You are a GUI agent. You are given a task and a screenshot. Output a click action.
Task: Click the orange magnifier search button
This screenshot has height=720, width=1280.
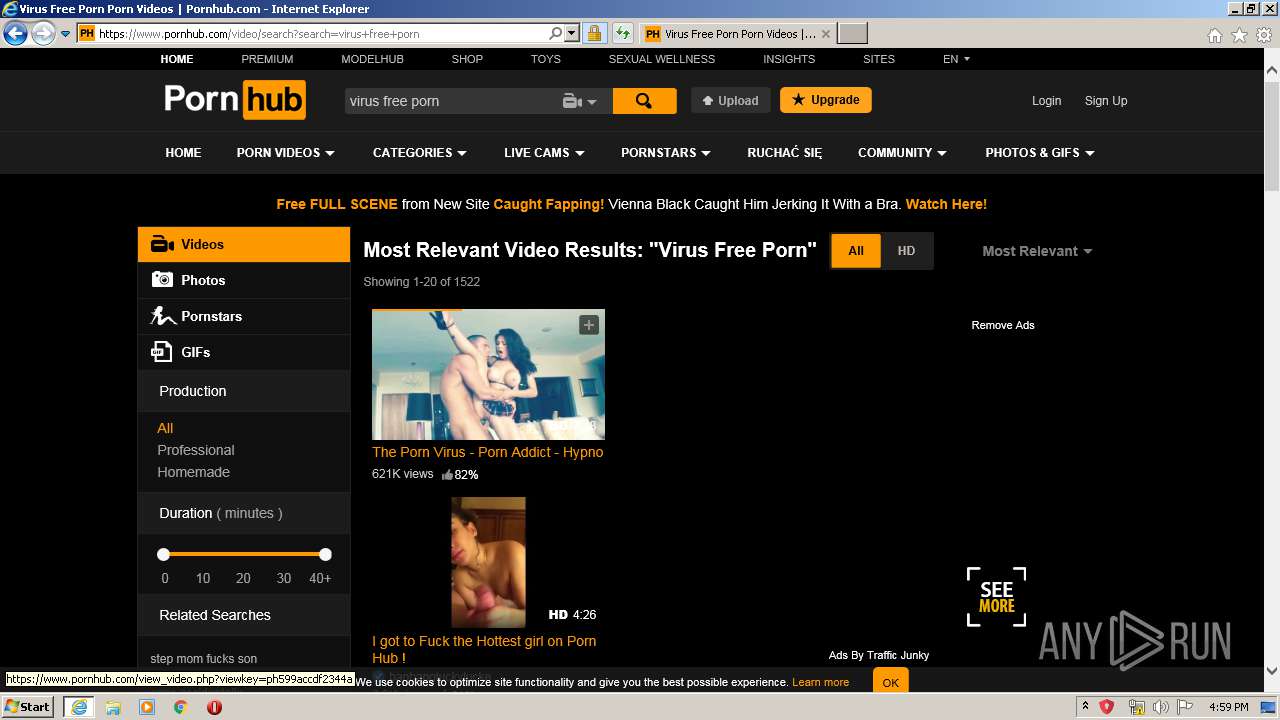click(644, 101)
